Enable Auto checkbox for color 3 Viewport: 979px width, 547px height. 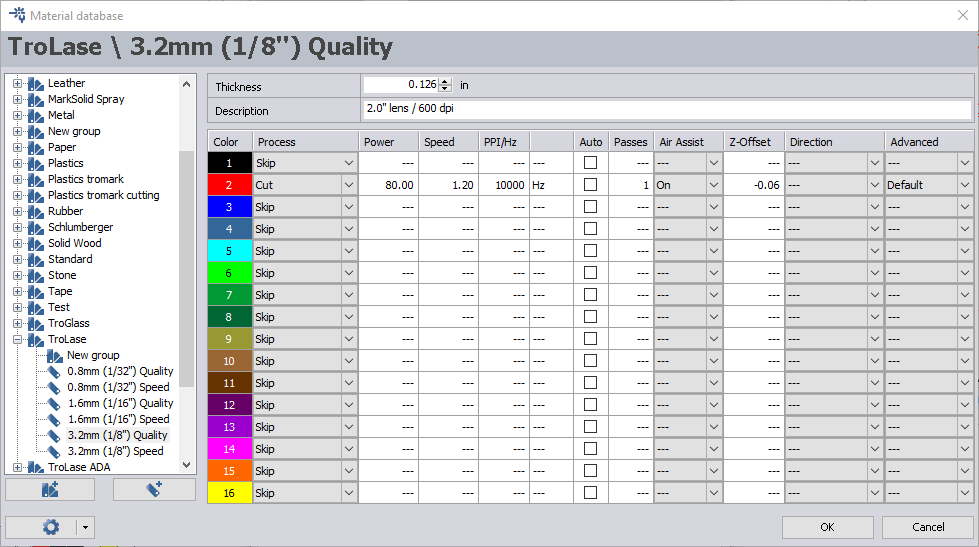[590, 207]
